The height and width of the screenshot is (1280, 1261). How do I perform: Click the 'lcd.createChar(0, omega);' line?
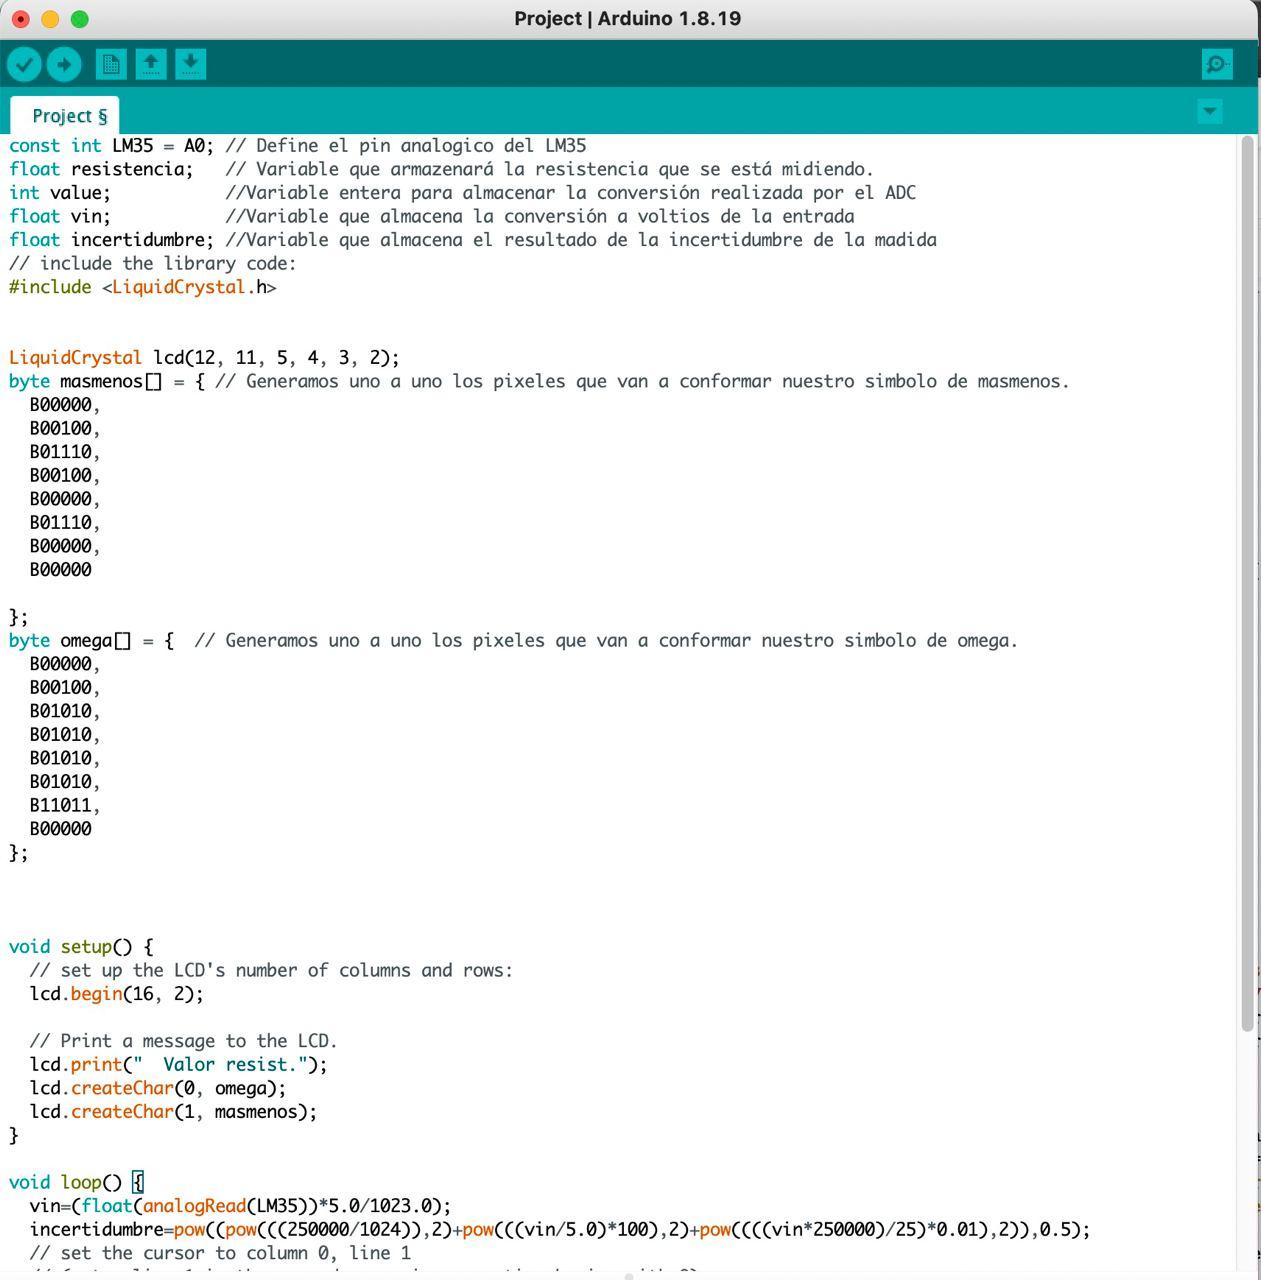tap(158, 1088)
